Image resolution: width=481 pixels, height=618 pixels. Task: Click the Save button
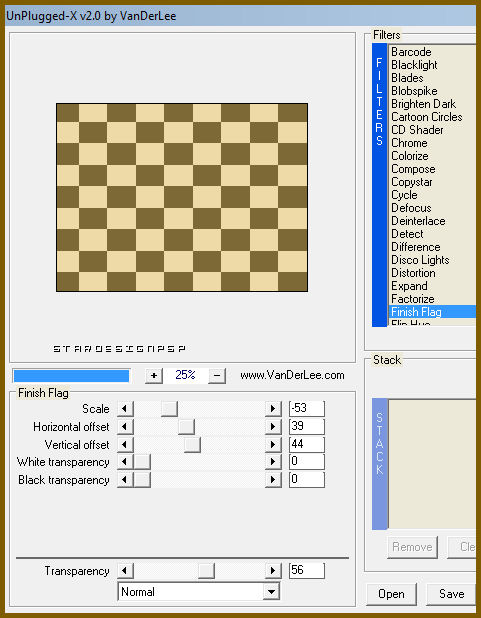pyautogui.click(x=451, y=594)
